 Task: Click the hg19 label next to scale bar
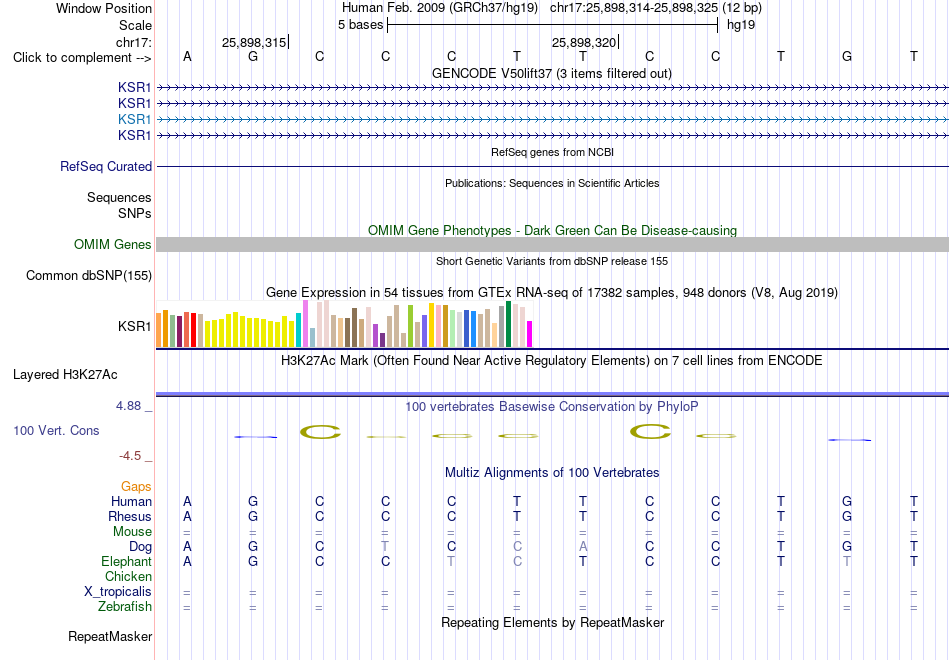pyautogui.click(x=741, y=25)
